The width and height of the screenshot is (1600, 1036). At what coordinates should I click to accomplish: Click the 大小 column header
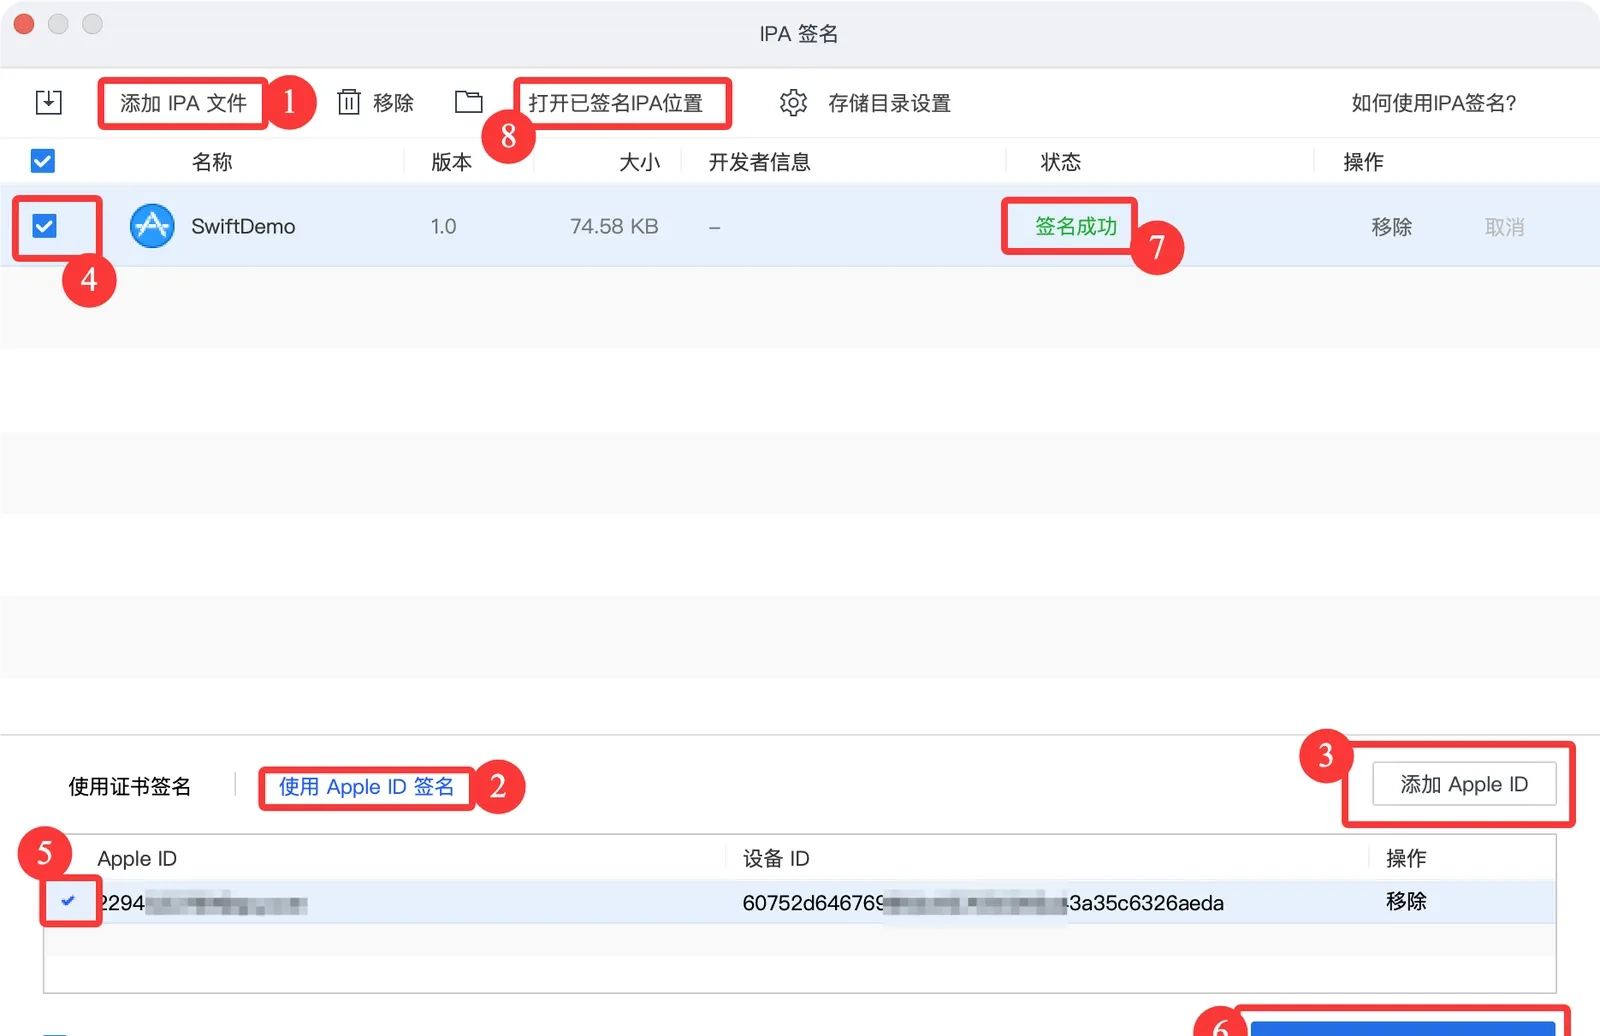pyautogui.click(x=640, y=162)
